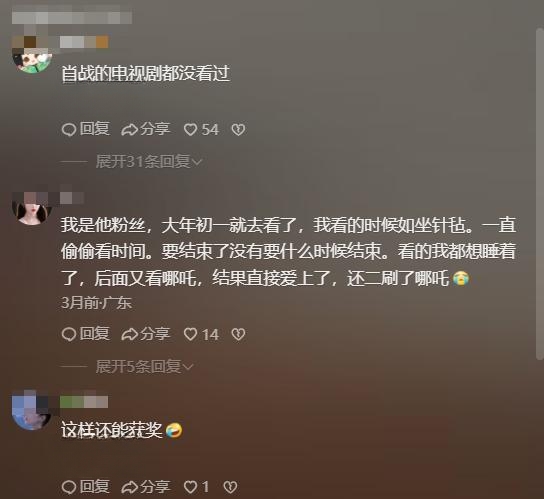Share the first comment via arrow icon
The image size is (544, 499).
[x=145, y=129]
